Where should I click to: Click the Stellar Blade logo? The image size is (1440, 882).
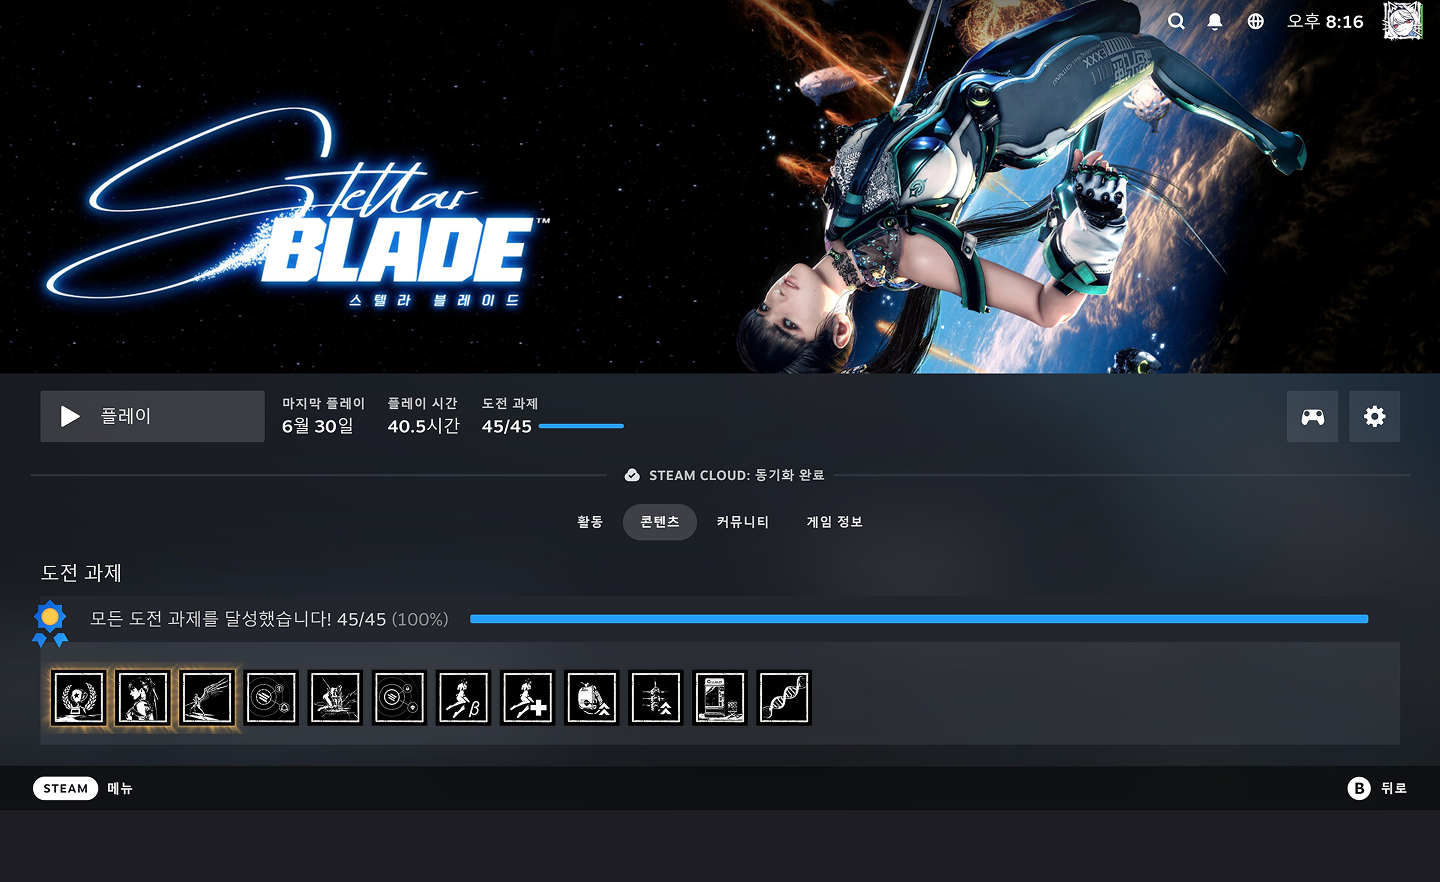[298, 207]
